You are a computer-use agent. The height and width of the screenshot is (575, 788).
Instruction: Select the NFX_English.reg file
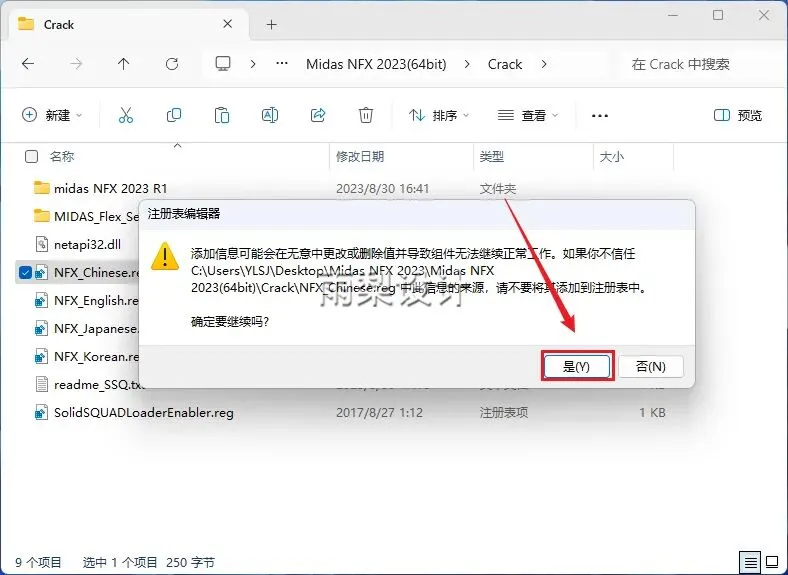(96, 301)
